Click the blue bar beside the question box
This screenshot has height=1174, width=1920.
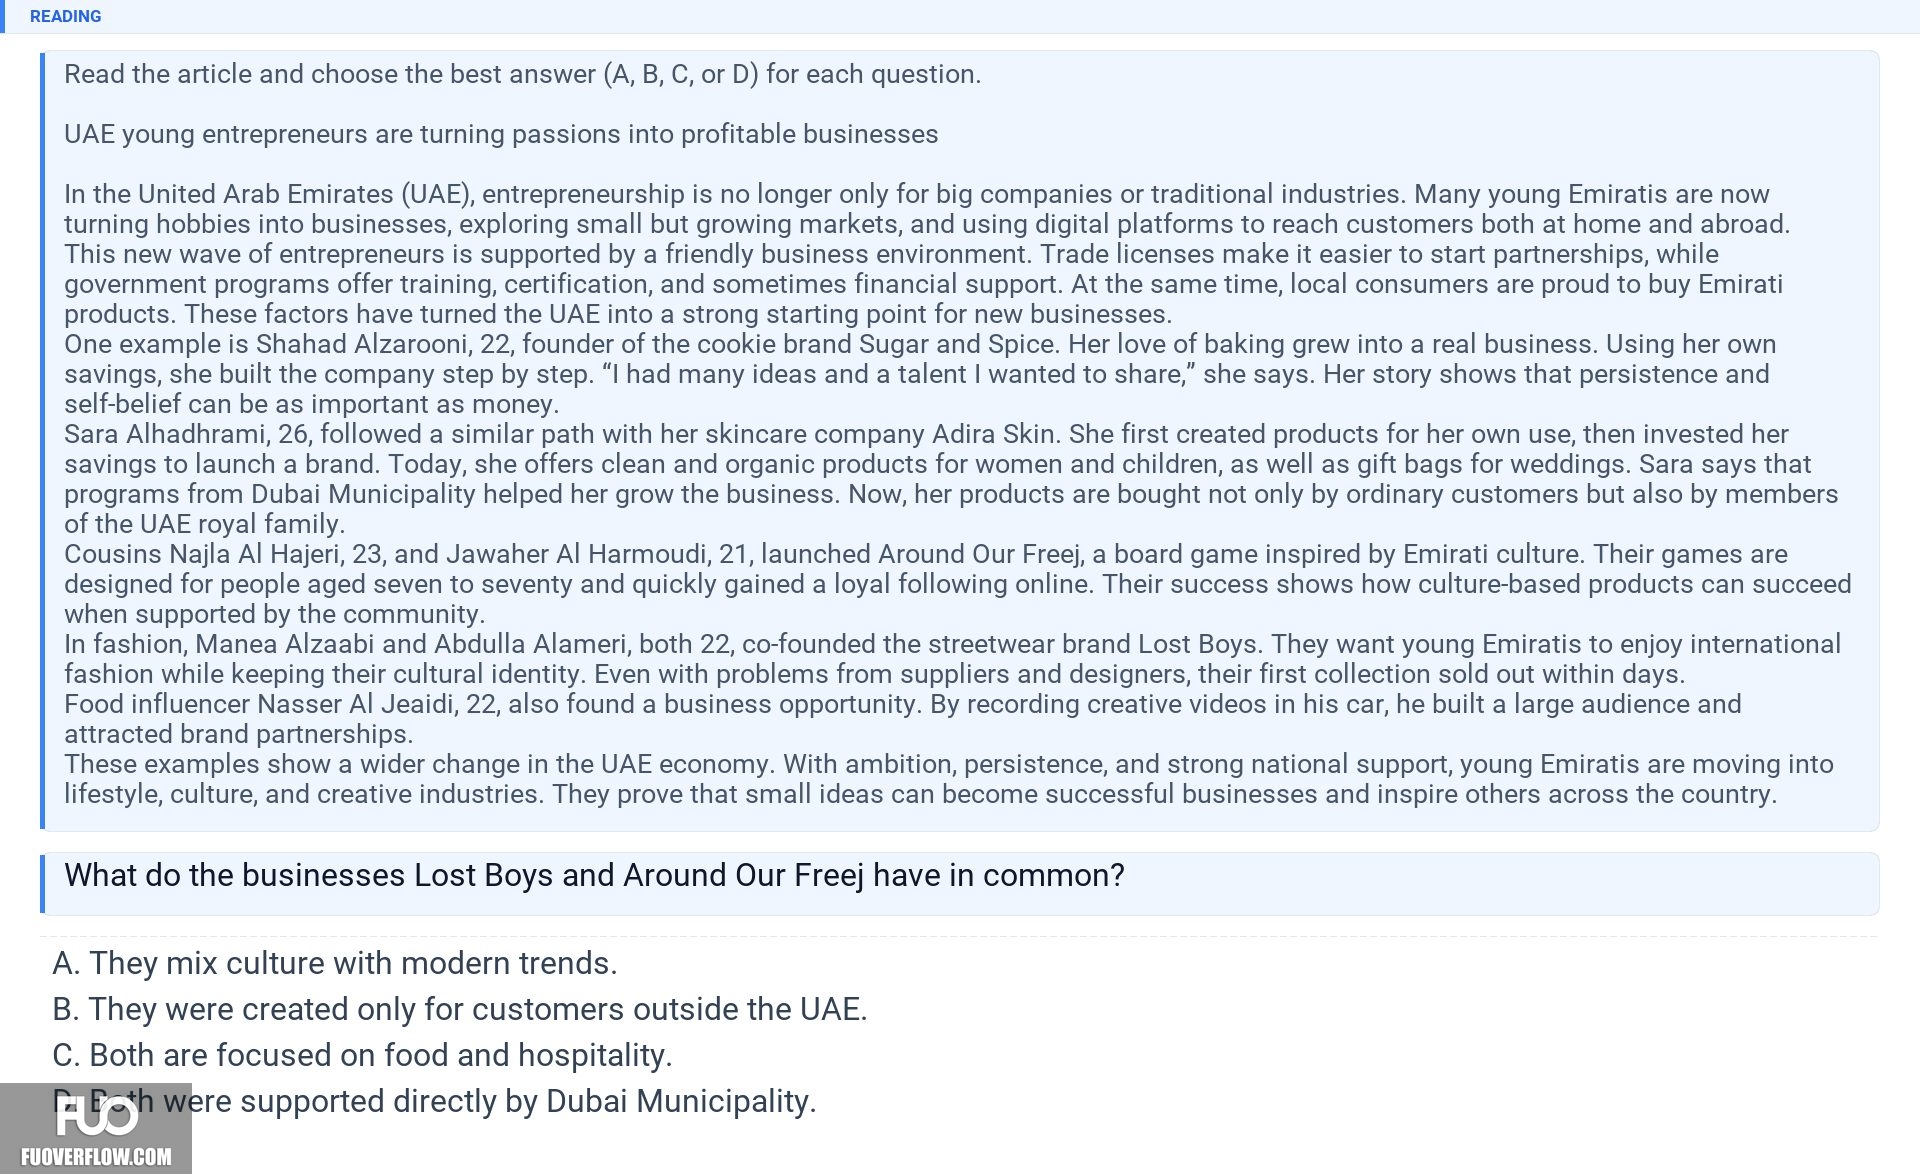pos(43,884)
